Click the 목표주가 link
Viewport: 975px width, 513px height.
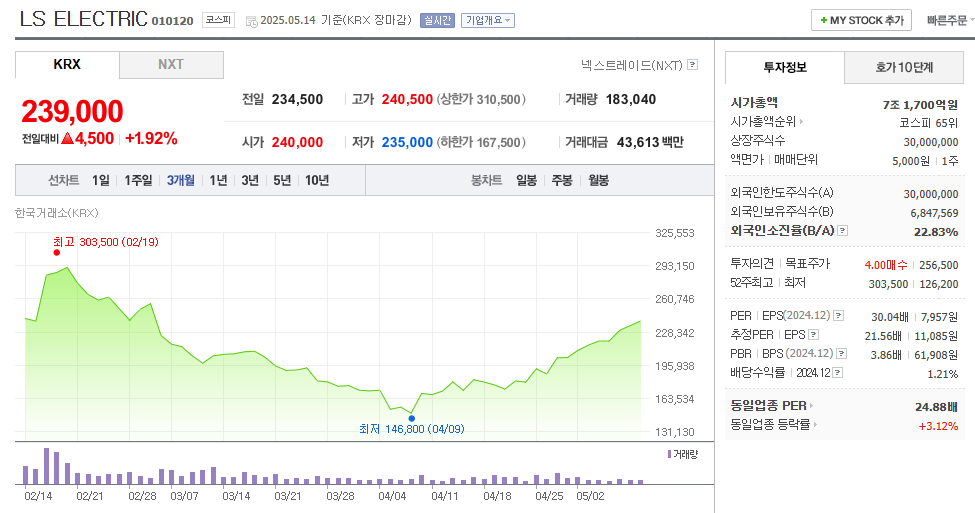pos(807,264)
